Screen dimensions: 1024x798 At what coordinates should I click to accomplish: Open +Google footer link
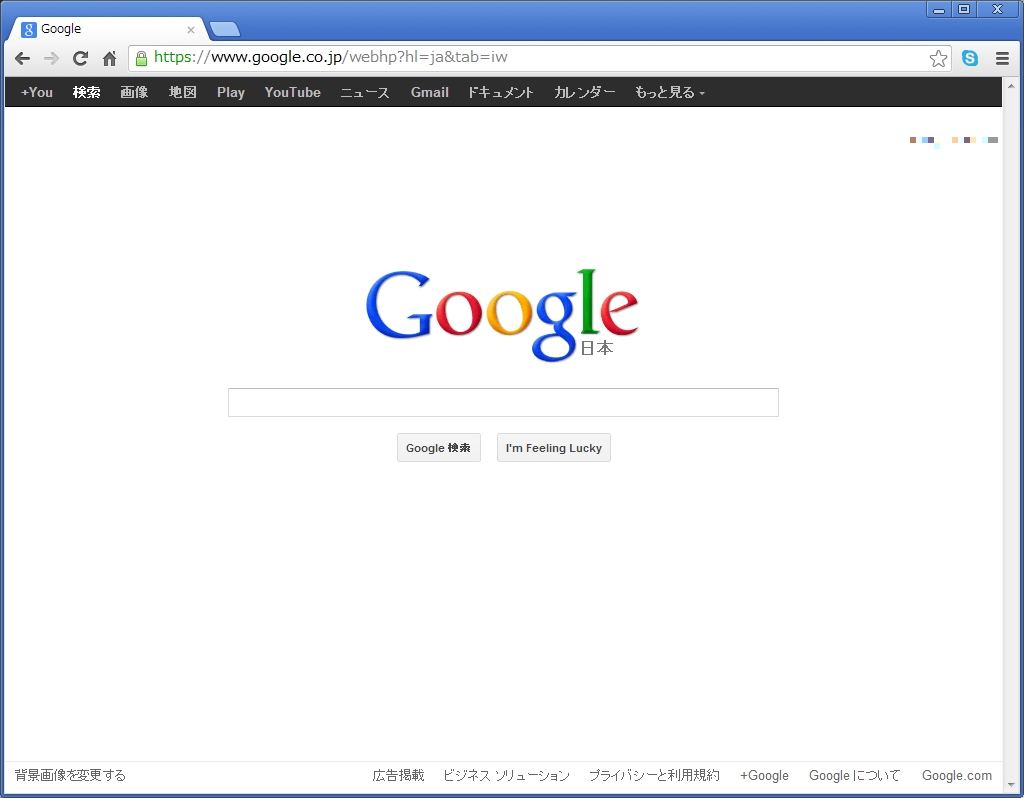(764, 775)
